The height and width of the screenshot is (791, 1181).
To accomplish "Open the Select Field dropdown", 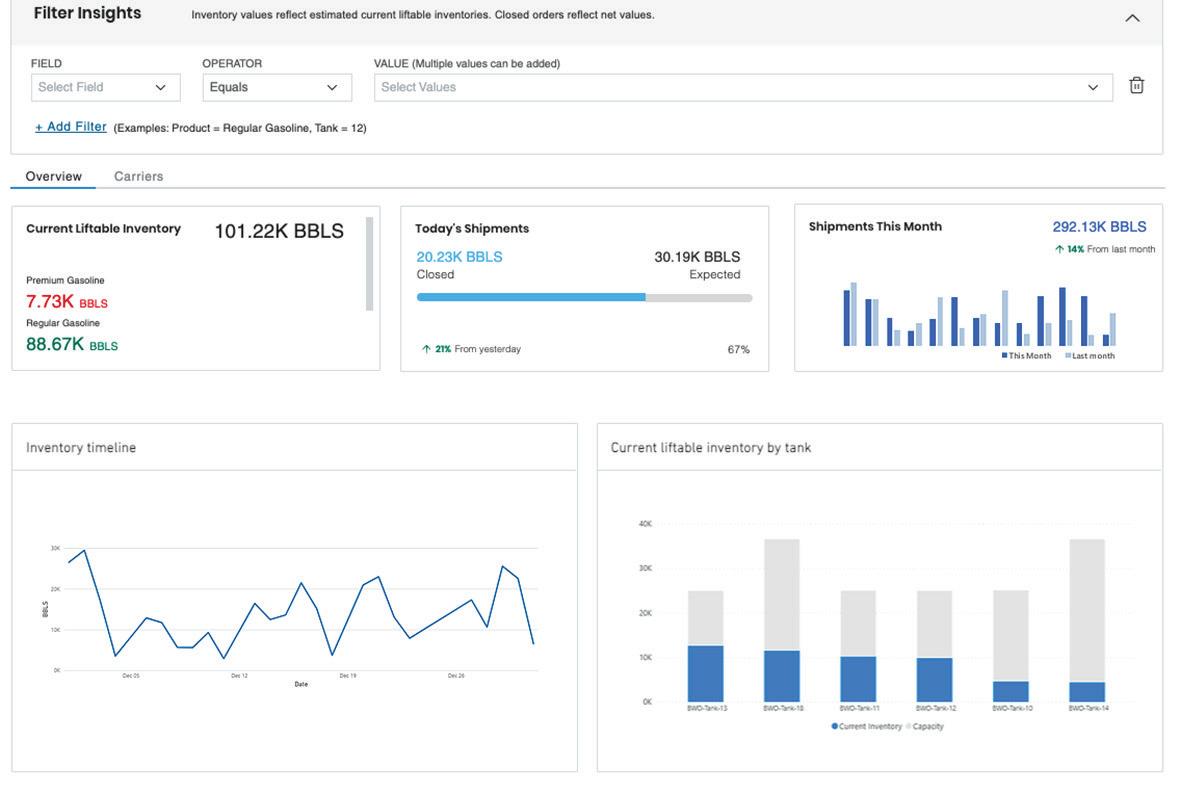I will [105, 87].
